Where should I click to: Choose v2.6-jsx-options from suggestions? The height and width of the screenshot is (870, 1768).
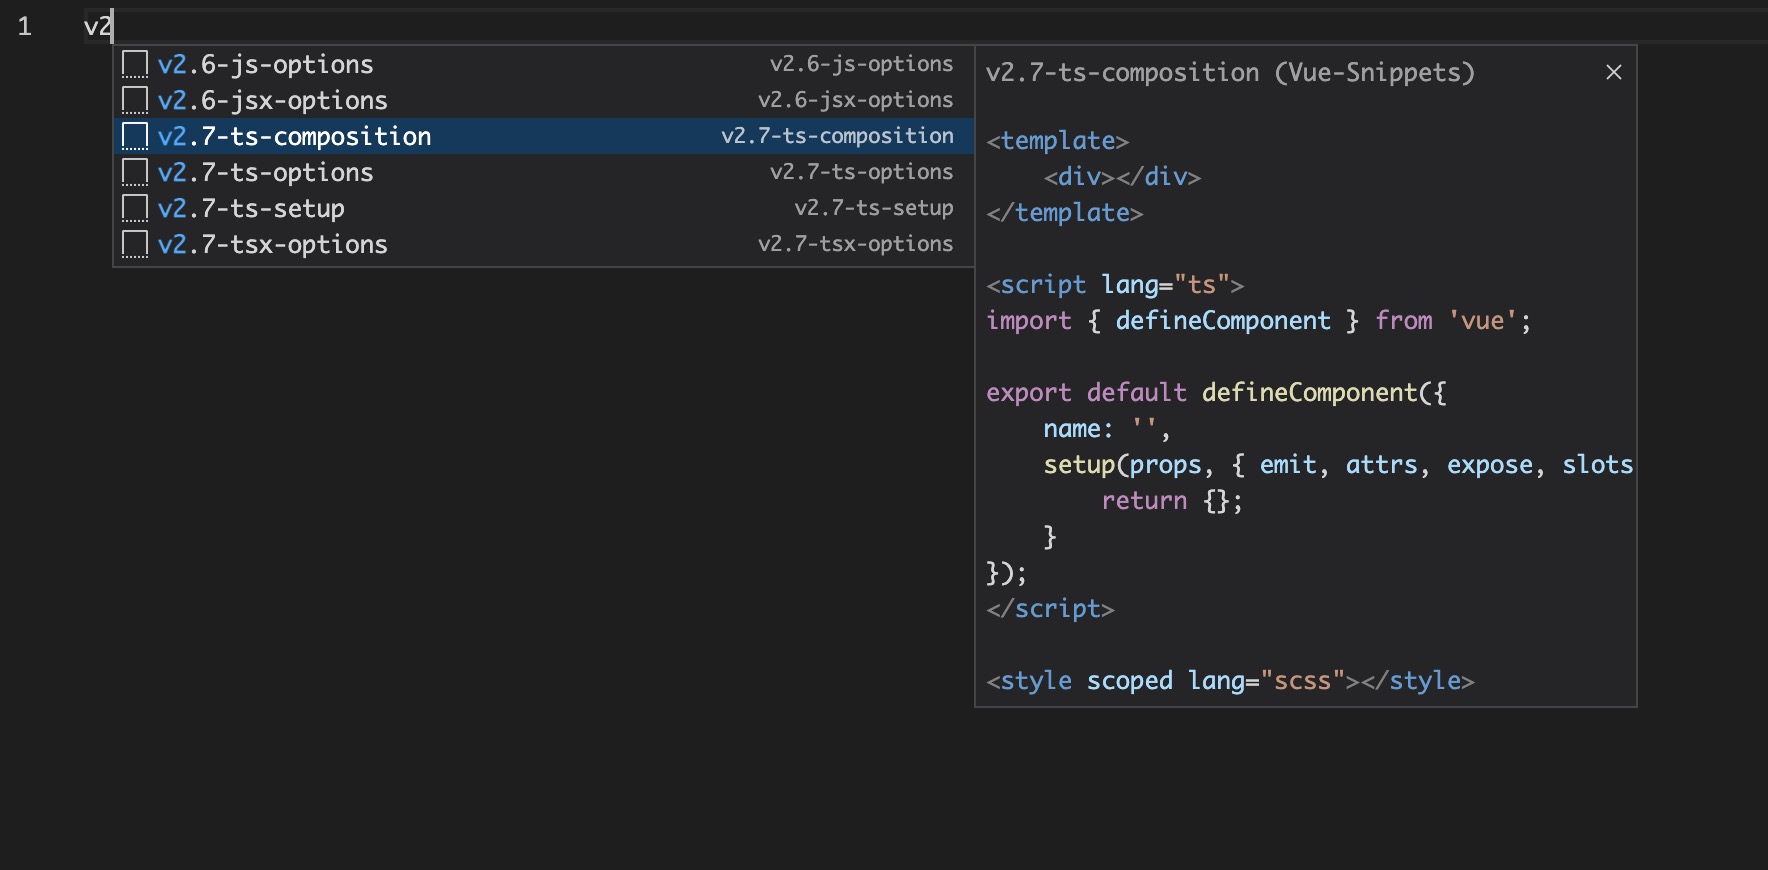coord(273,101)
